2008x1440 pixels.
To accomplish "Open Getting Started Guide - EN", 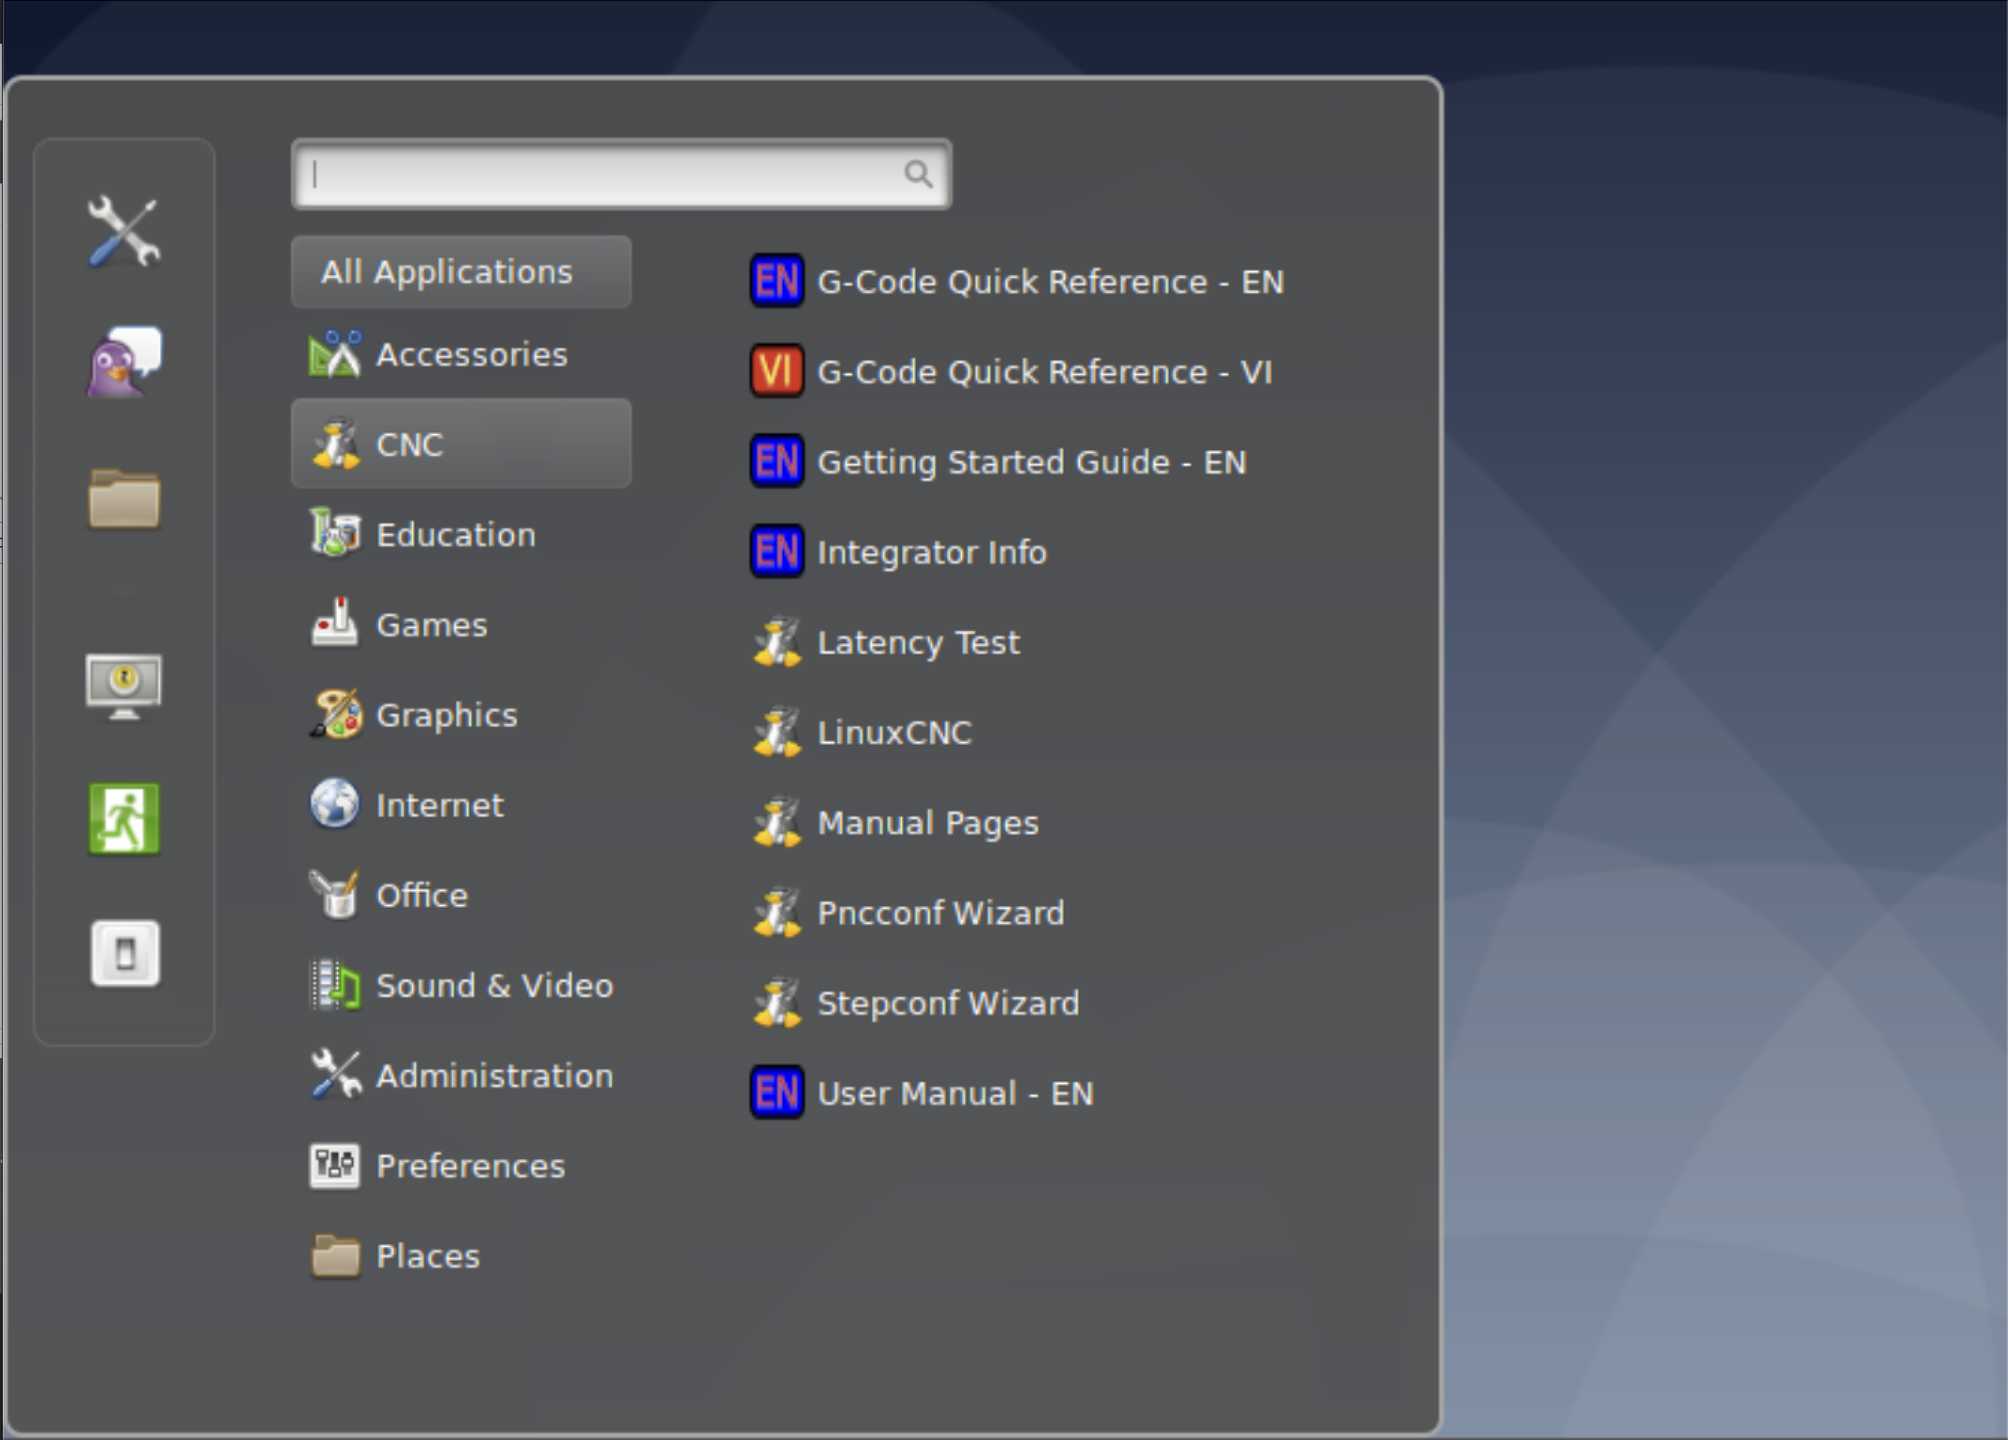I will click(x=1030, y=462).
